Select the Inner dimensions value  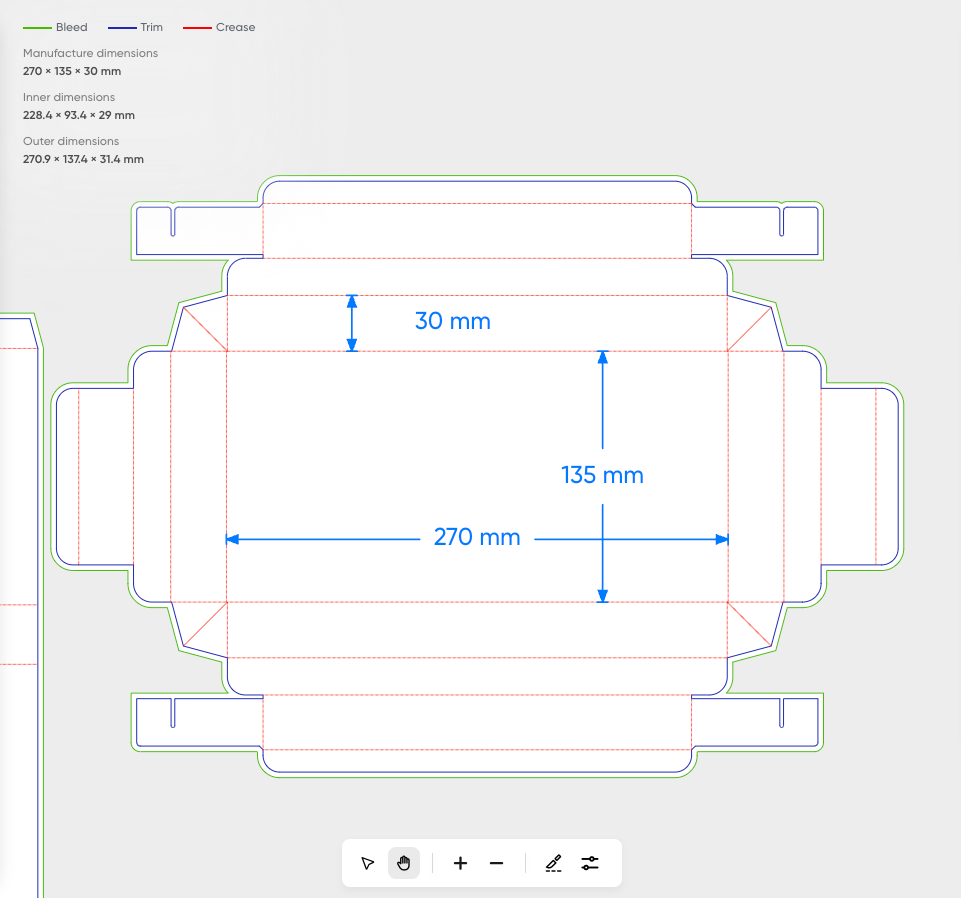(x=78, y=115)
